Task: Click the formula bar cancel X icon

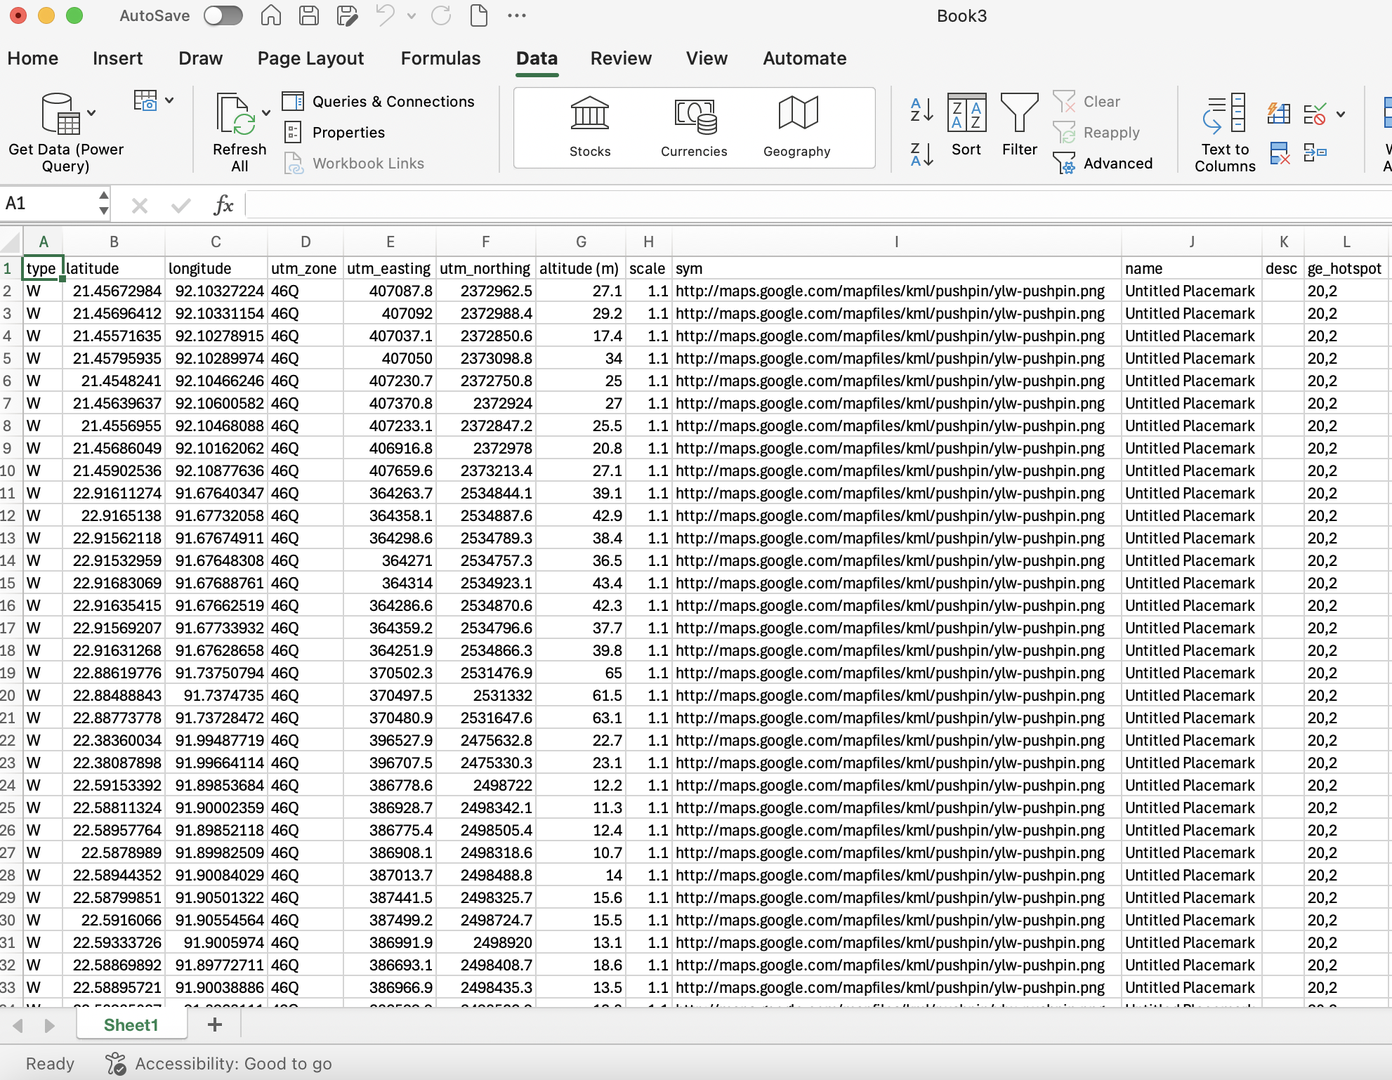Action: pos(139,205)
